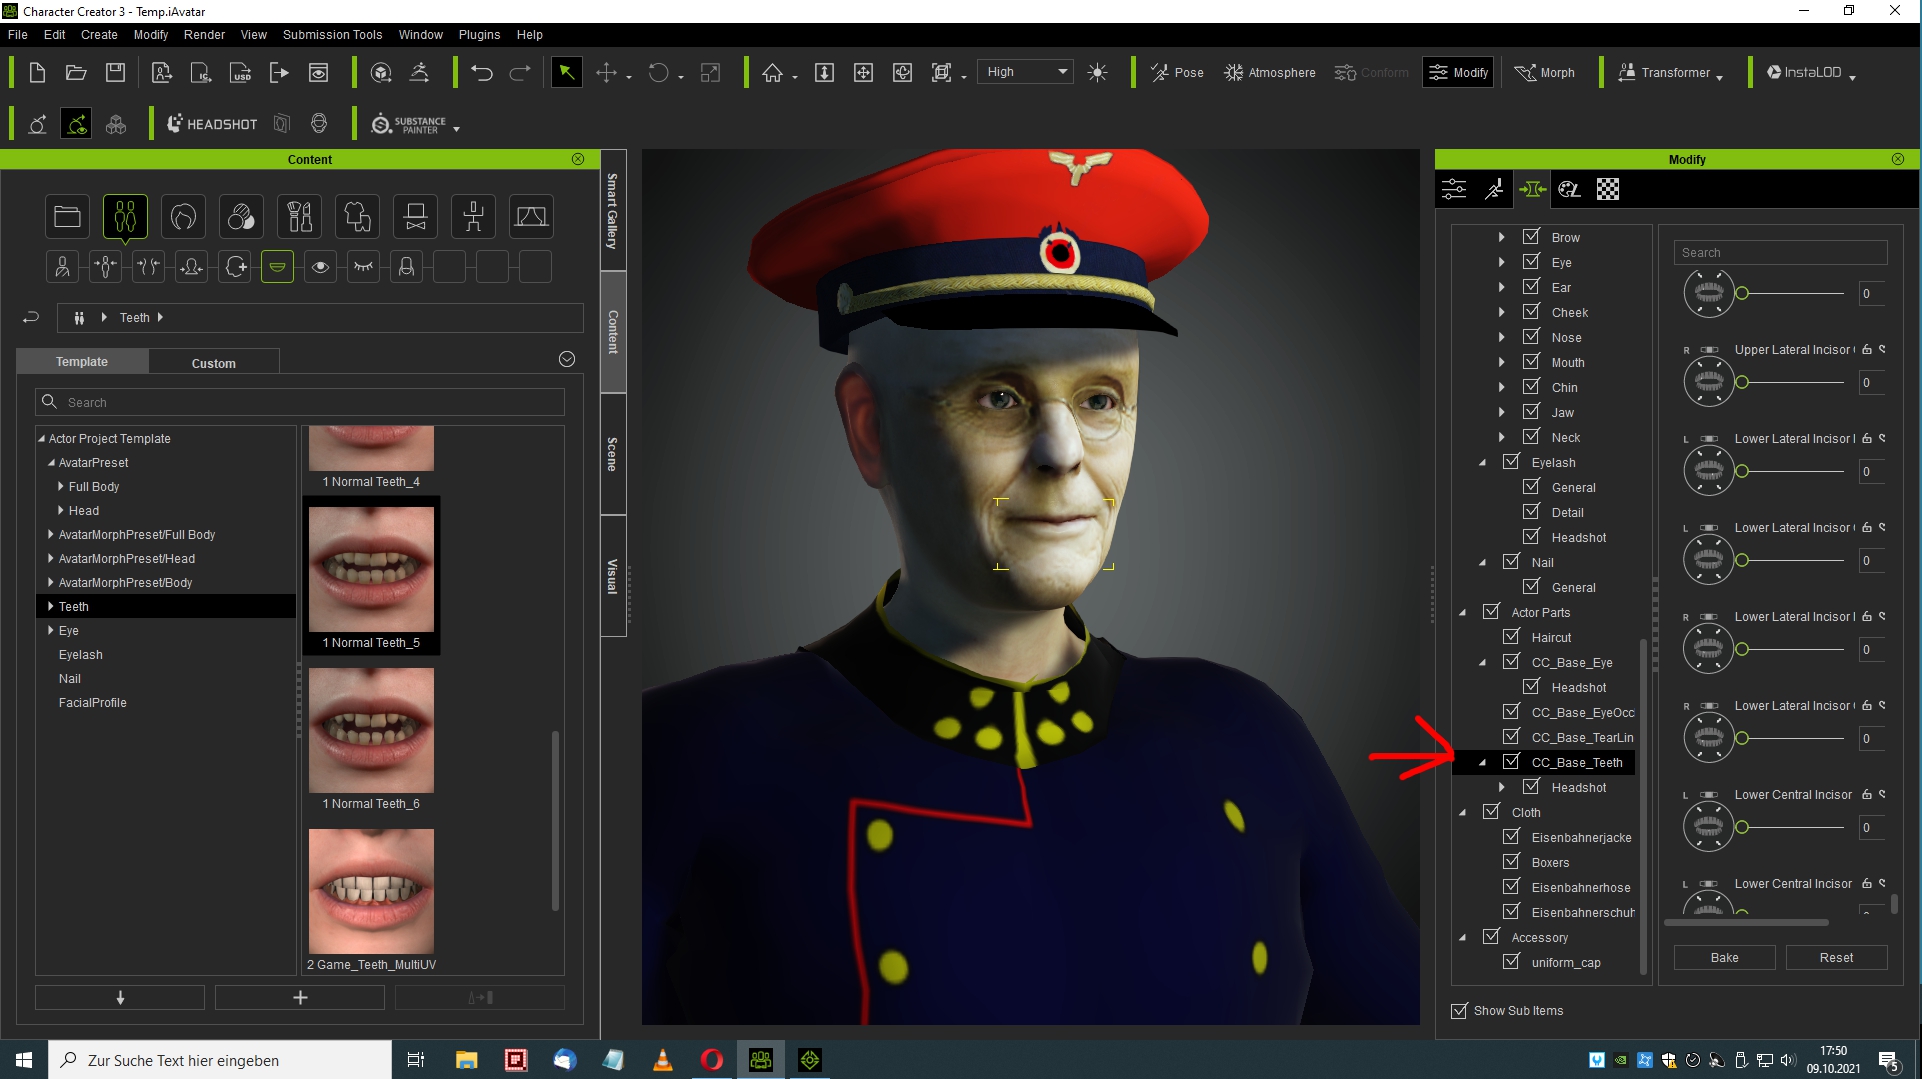Click the Content panel search field

coord(300,402)
